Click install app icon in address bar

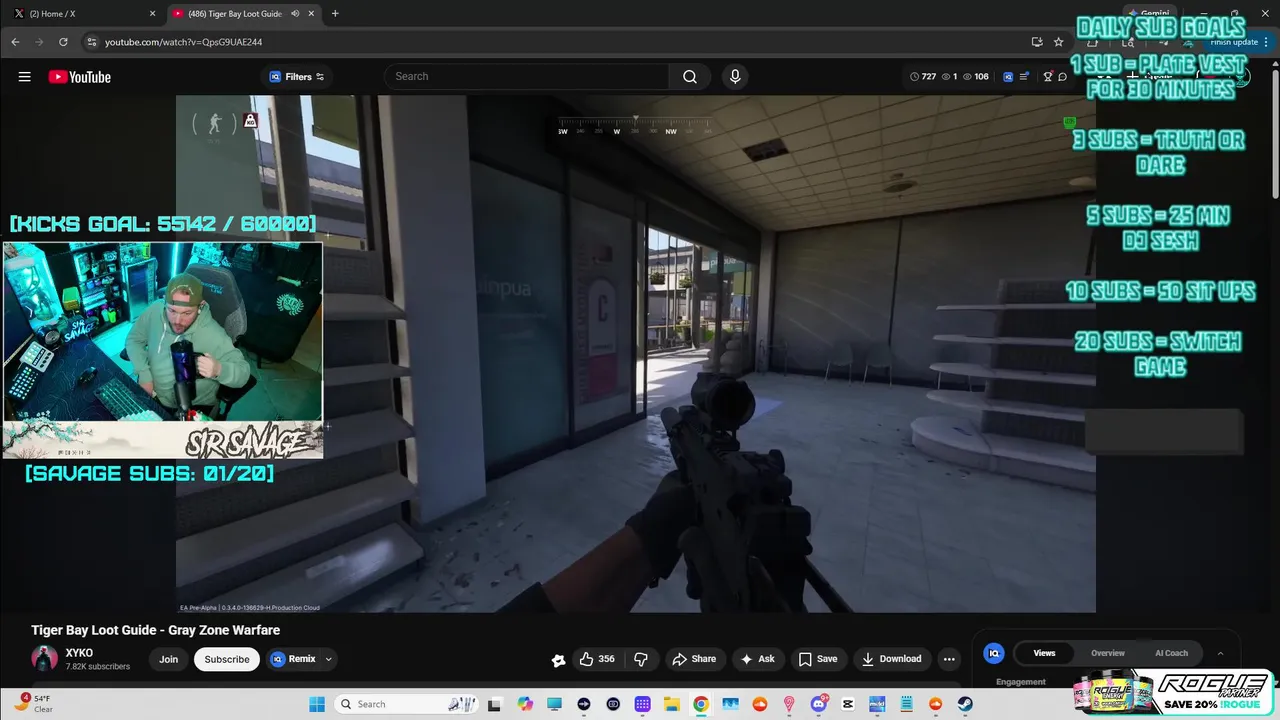click(1037, 42)
